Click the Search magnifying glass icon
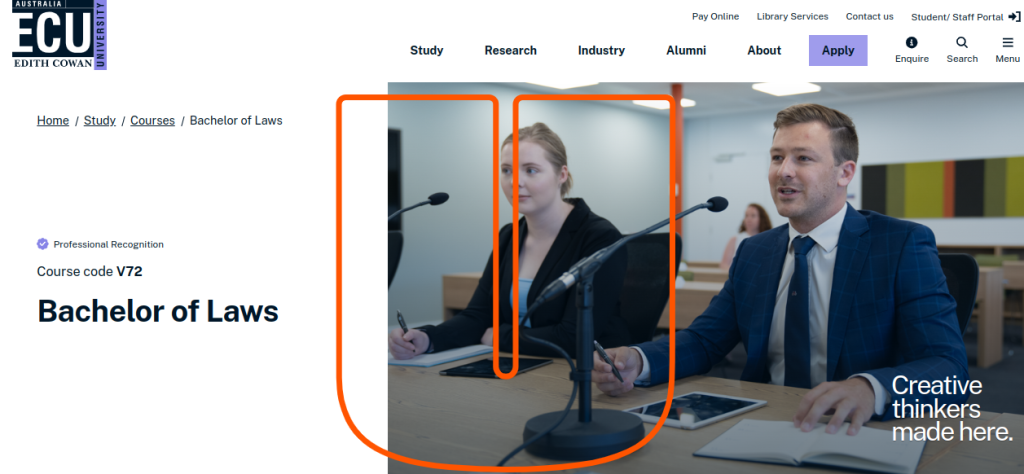This screenshot has height=474, width=1024. tap(962, 43)
